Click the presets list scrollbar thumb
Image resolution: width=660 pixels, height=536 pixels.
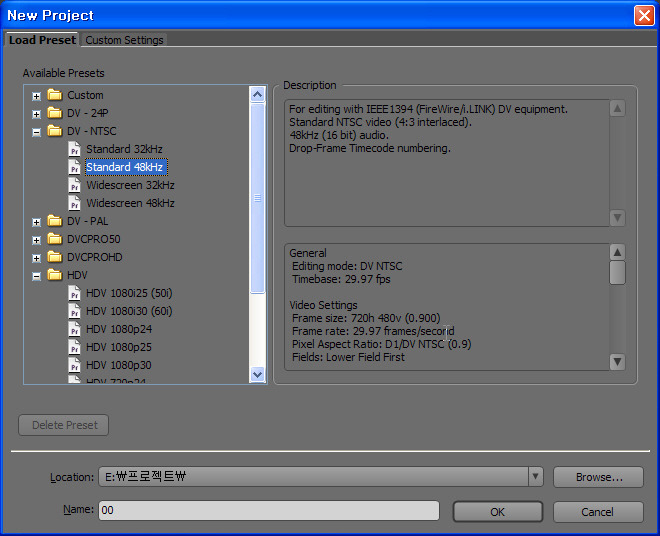coord(257,197)
